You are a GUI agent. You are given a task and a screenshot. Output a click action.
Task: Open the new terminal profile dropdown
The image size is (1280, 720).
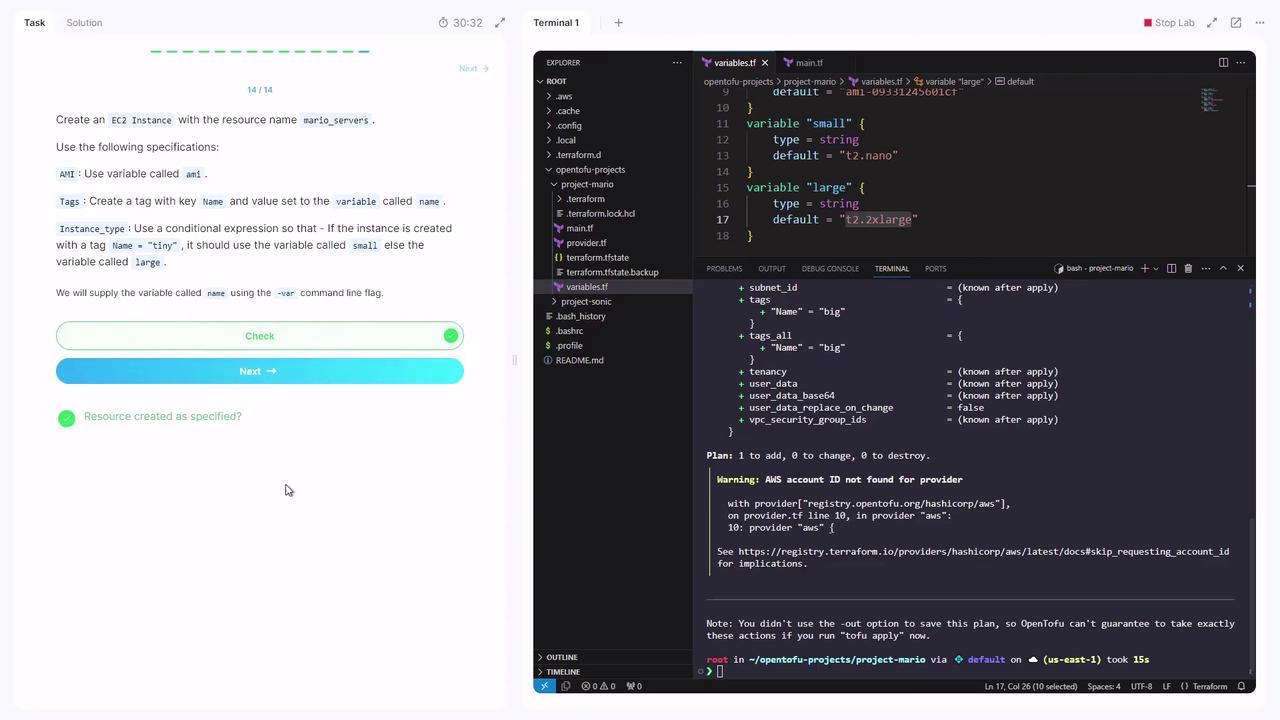pyautogui.click(x=1155, y=268)
